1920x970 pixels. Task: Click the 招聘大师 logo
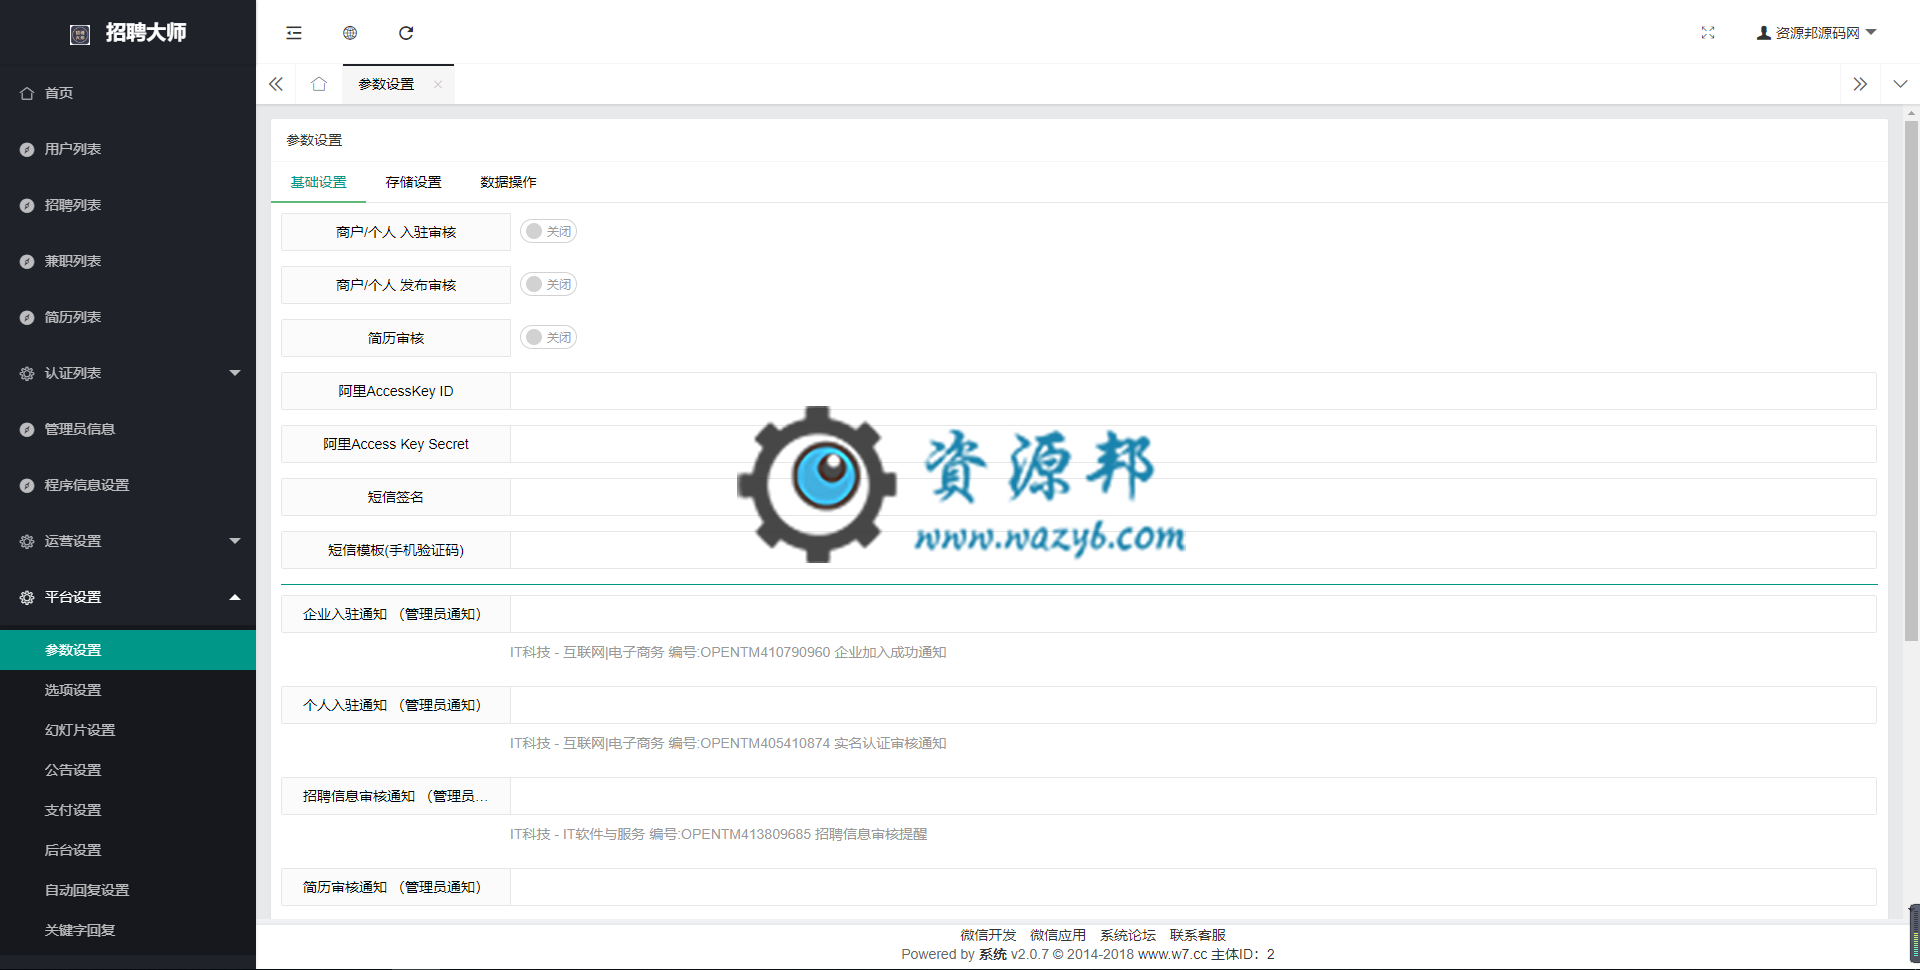tap(128, 33)
